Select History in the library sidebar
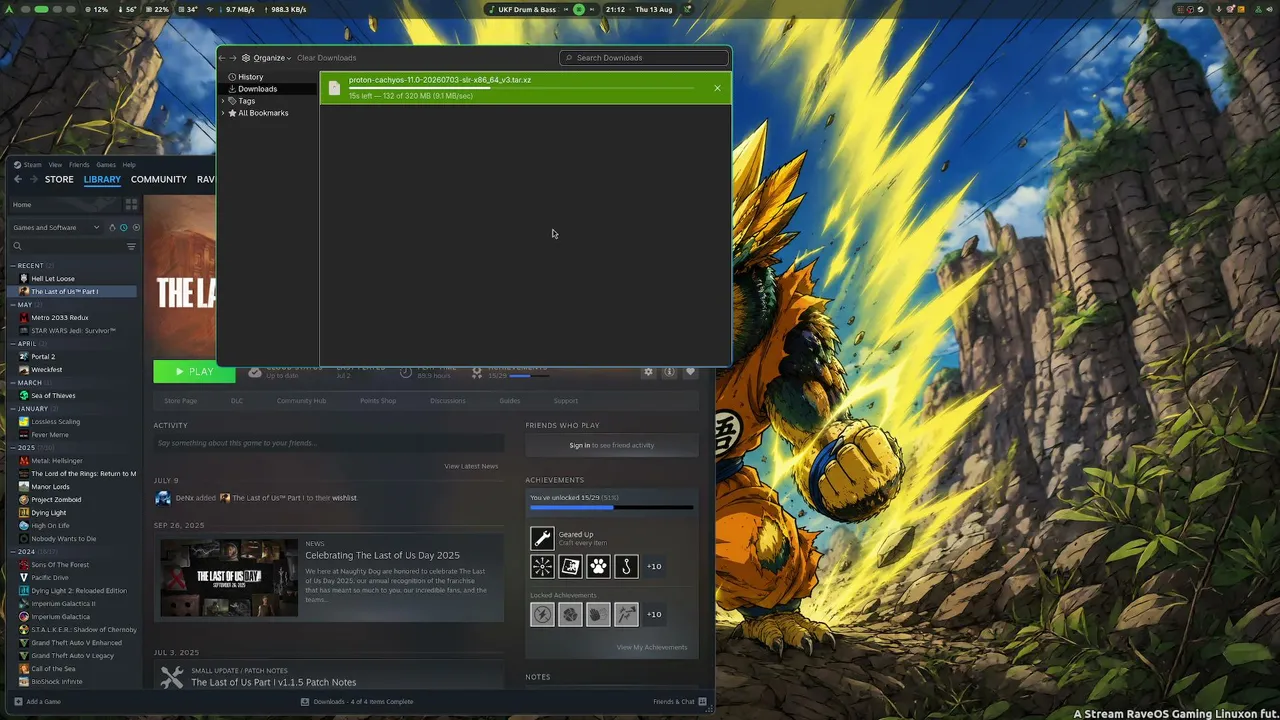The image size is (1280, 720). tap(251, 77)
